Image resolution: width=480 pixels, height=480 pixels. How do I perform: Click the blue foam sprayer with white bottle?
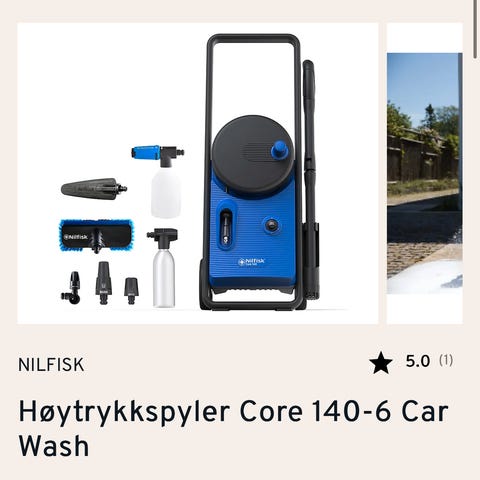point(161,181)
